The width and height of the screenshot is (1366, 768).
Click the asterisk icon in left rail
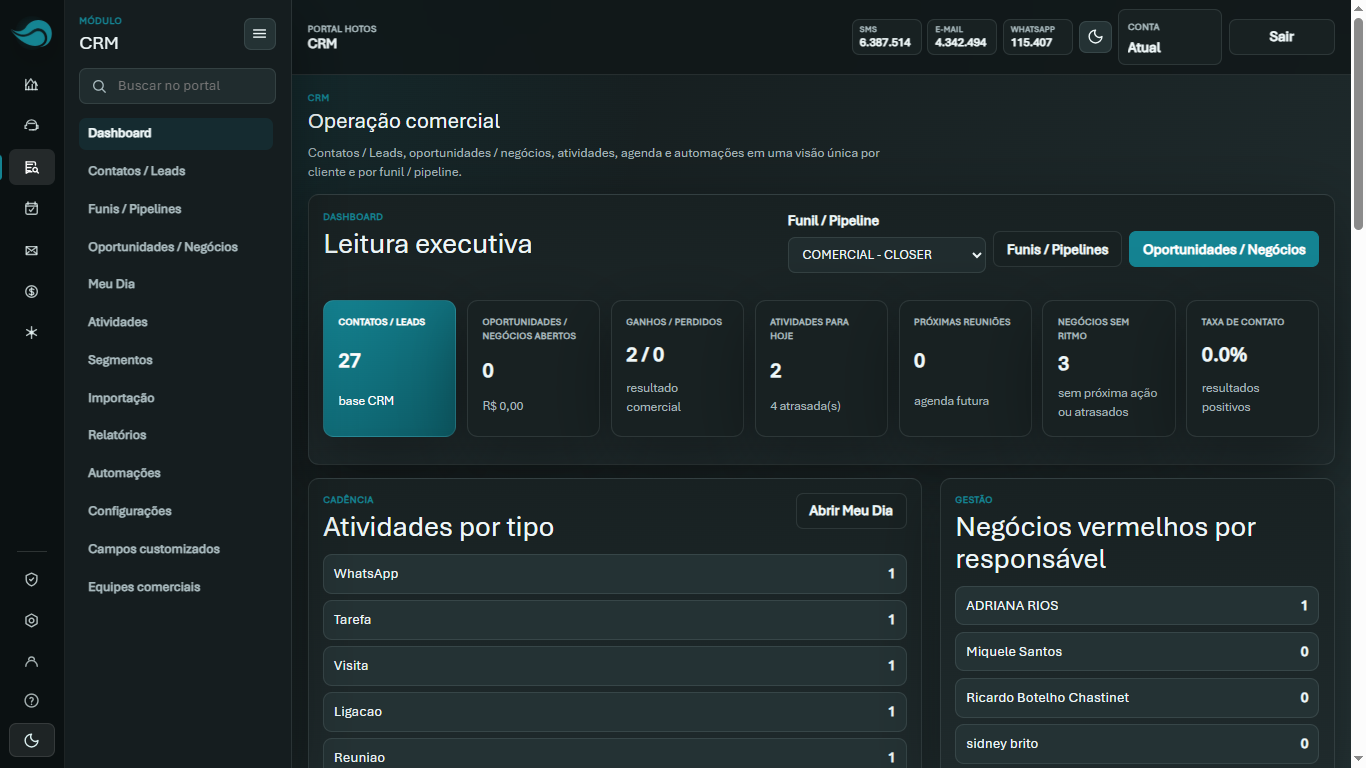point(32,332)
